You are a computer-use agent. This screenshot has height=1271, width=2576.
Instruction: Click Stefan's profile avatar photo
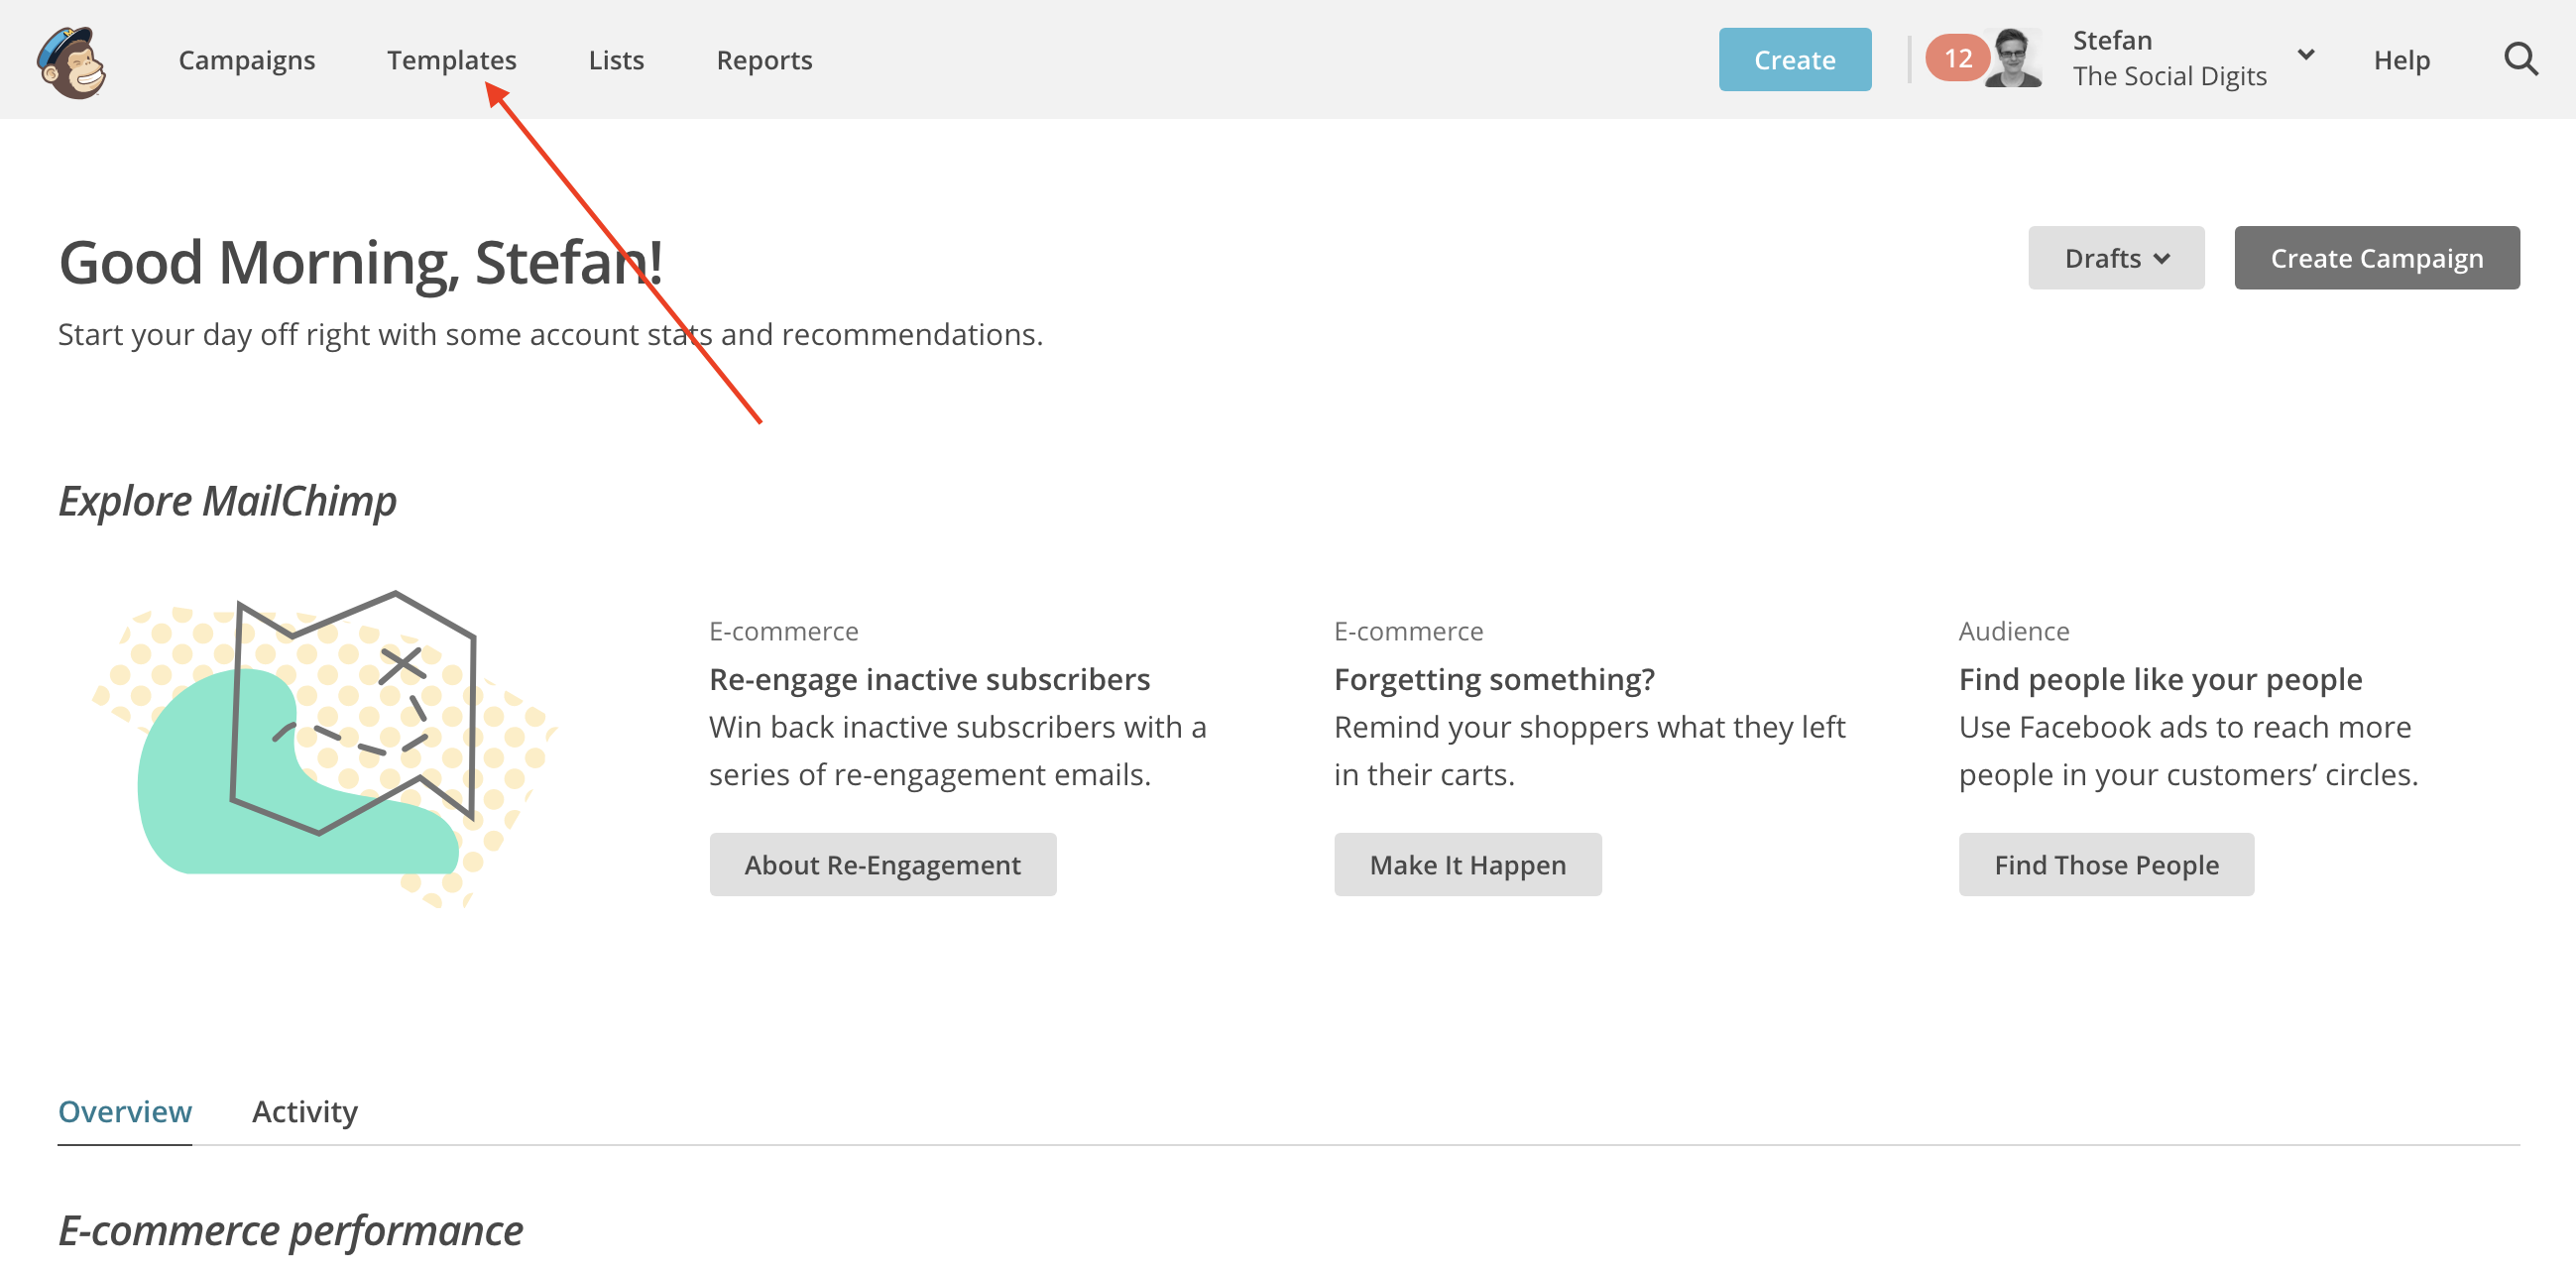point(2012,59)
